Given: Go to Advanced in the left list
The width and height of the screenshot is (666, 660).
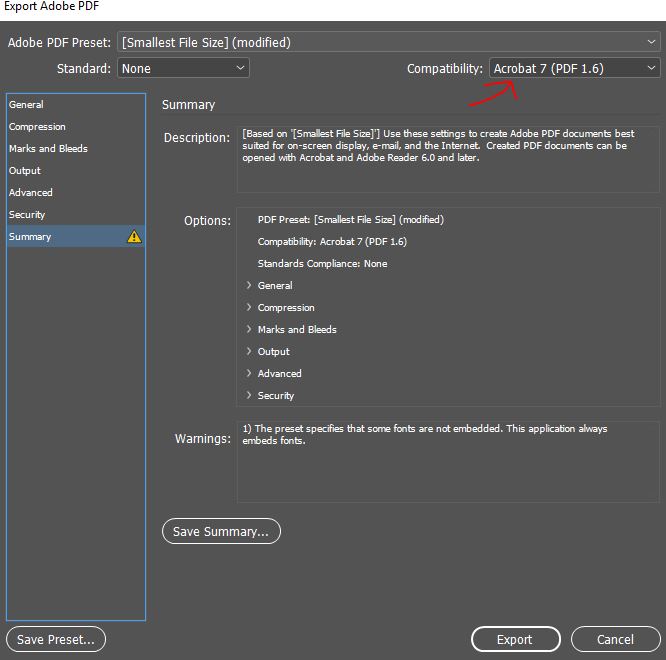Looking at the screenshot, I should pyautogui.click(x=76, y=193).
